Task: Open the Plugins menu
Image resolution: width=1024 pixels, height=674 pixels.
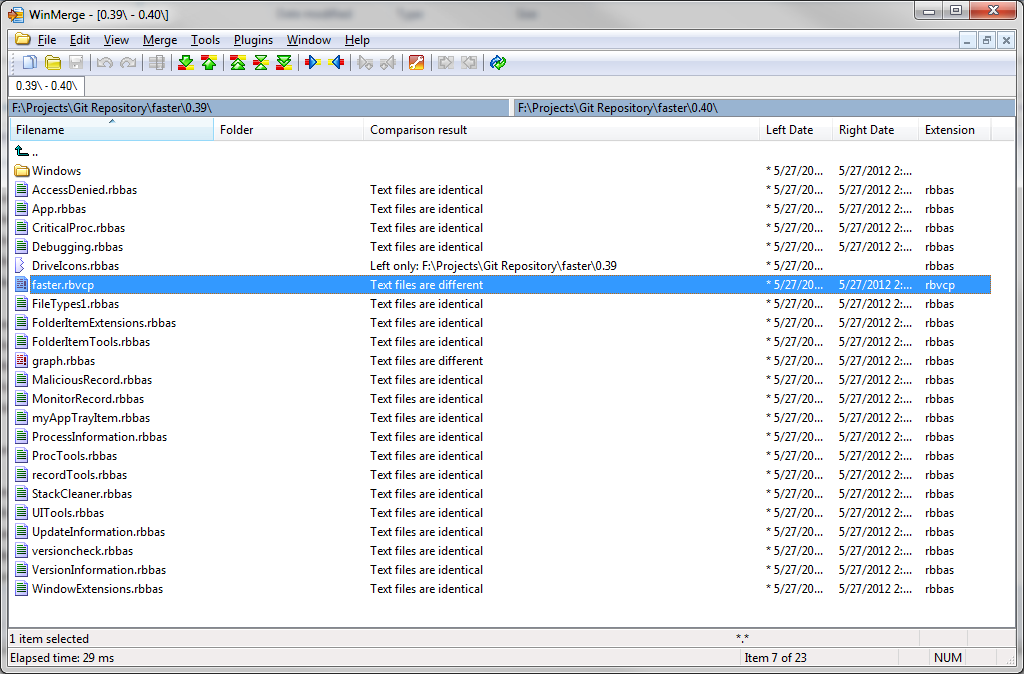Action: click(253, 40)
